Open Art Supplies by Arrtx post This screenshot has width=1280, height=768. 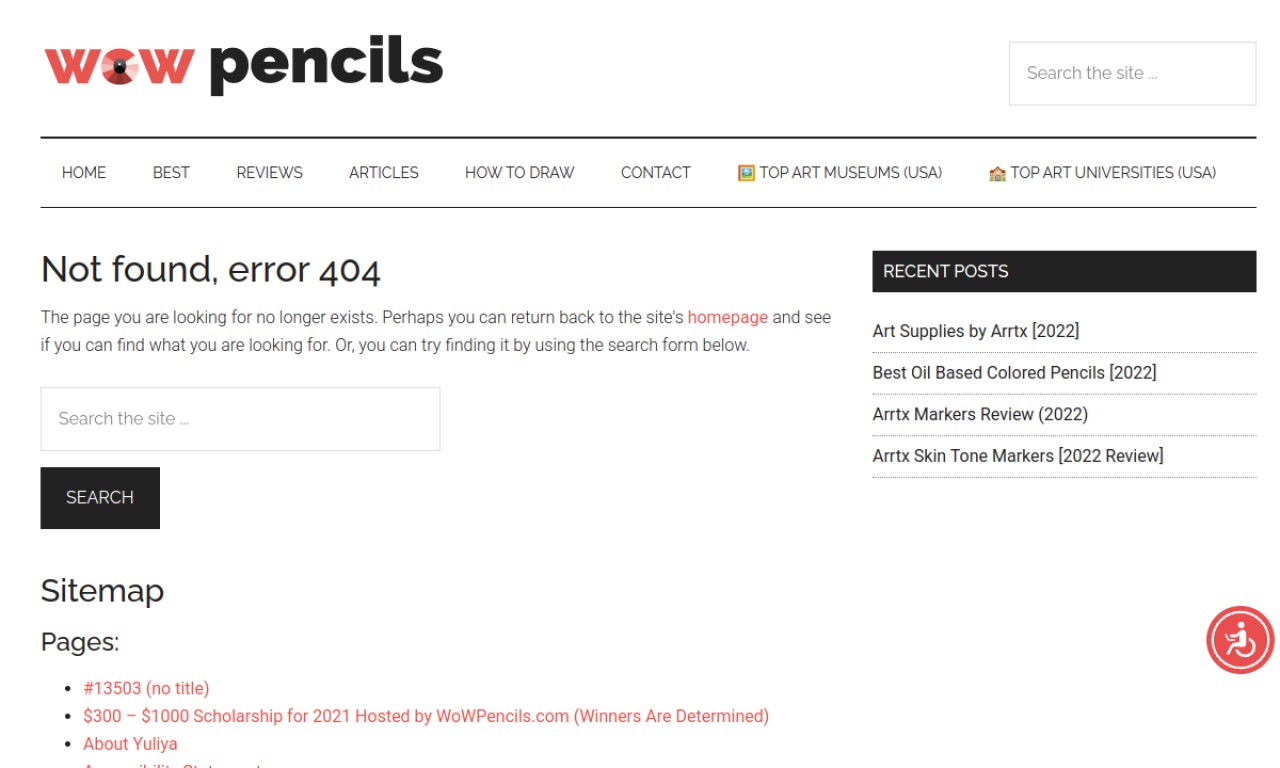coord(976,331)
